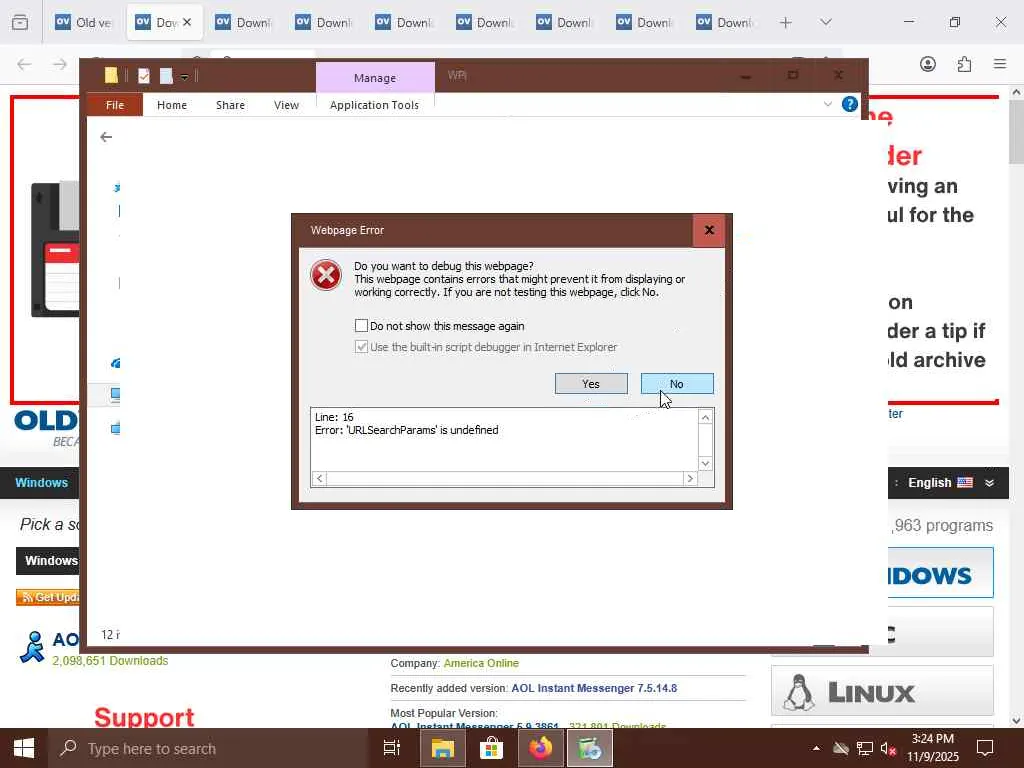Image resolution: width=1024 pixels, height=768 pixels.
Task: Click Windows platform button on webpage right
Action: [940, 573]
